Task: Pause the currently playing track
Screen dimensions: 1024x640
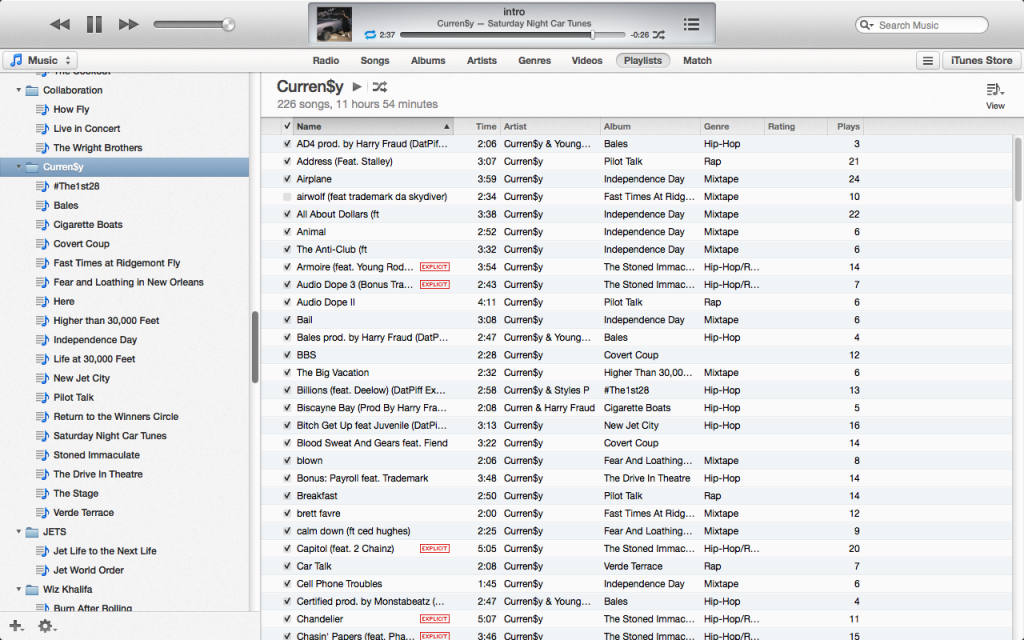Action: click(x=94, y=24)
